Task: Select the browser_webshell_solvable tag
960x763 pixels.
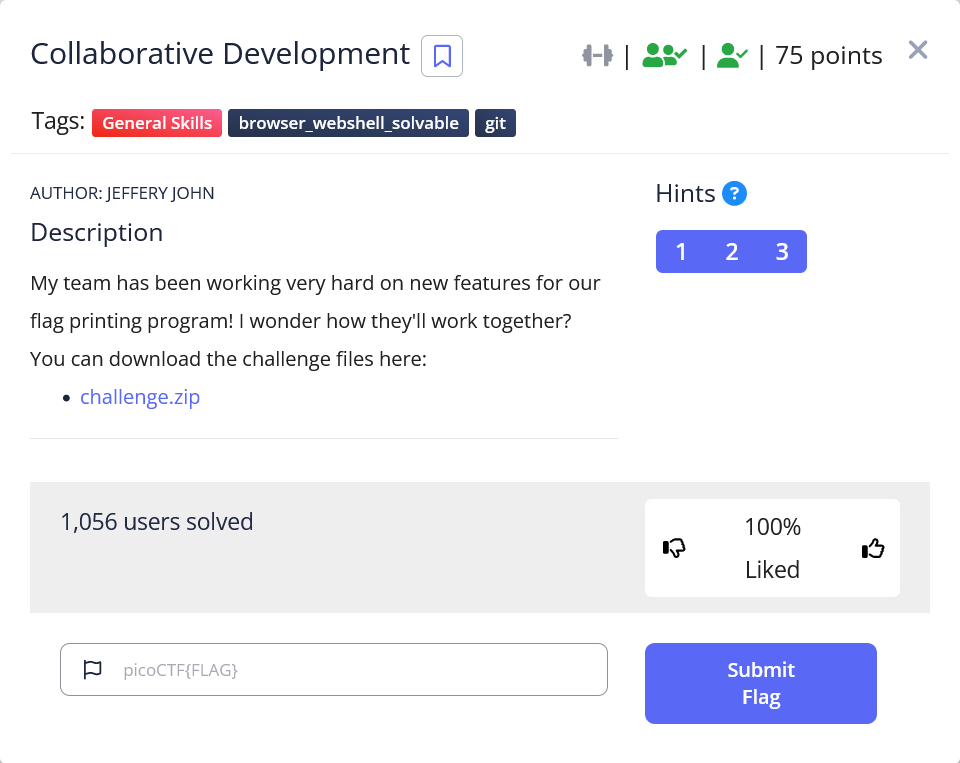Action: click(x=348, y=123)
